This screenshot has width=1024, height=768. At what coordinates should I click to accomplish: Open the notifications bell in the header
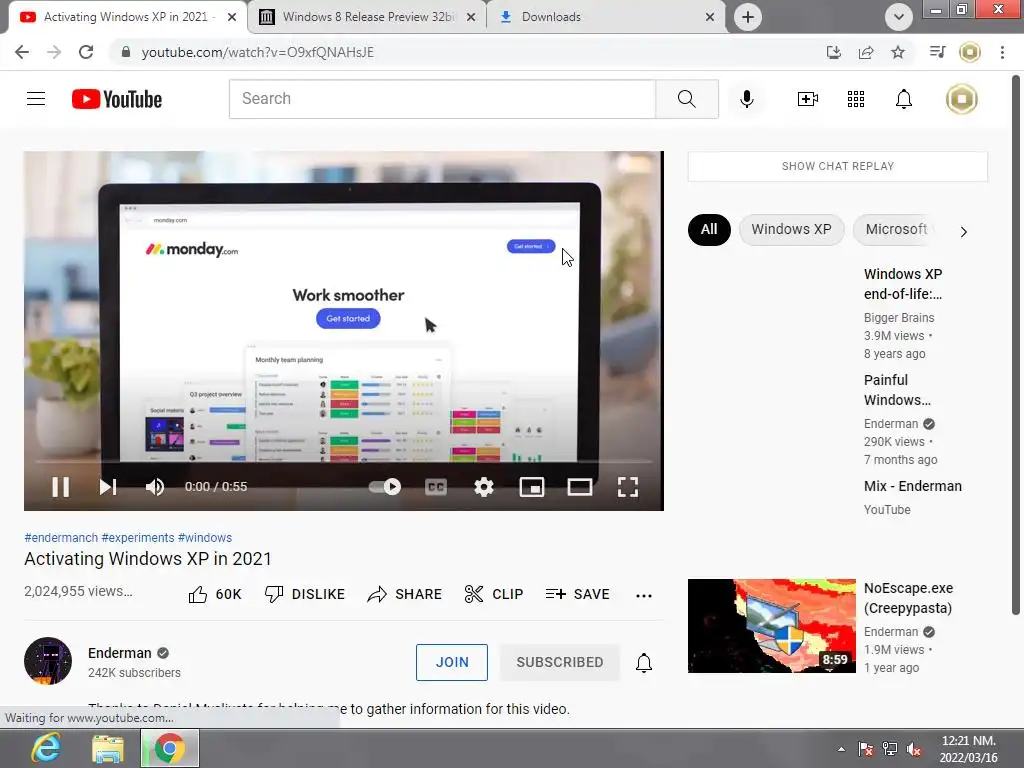(903, 99)
